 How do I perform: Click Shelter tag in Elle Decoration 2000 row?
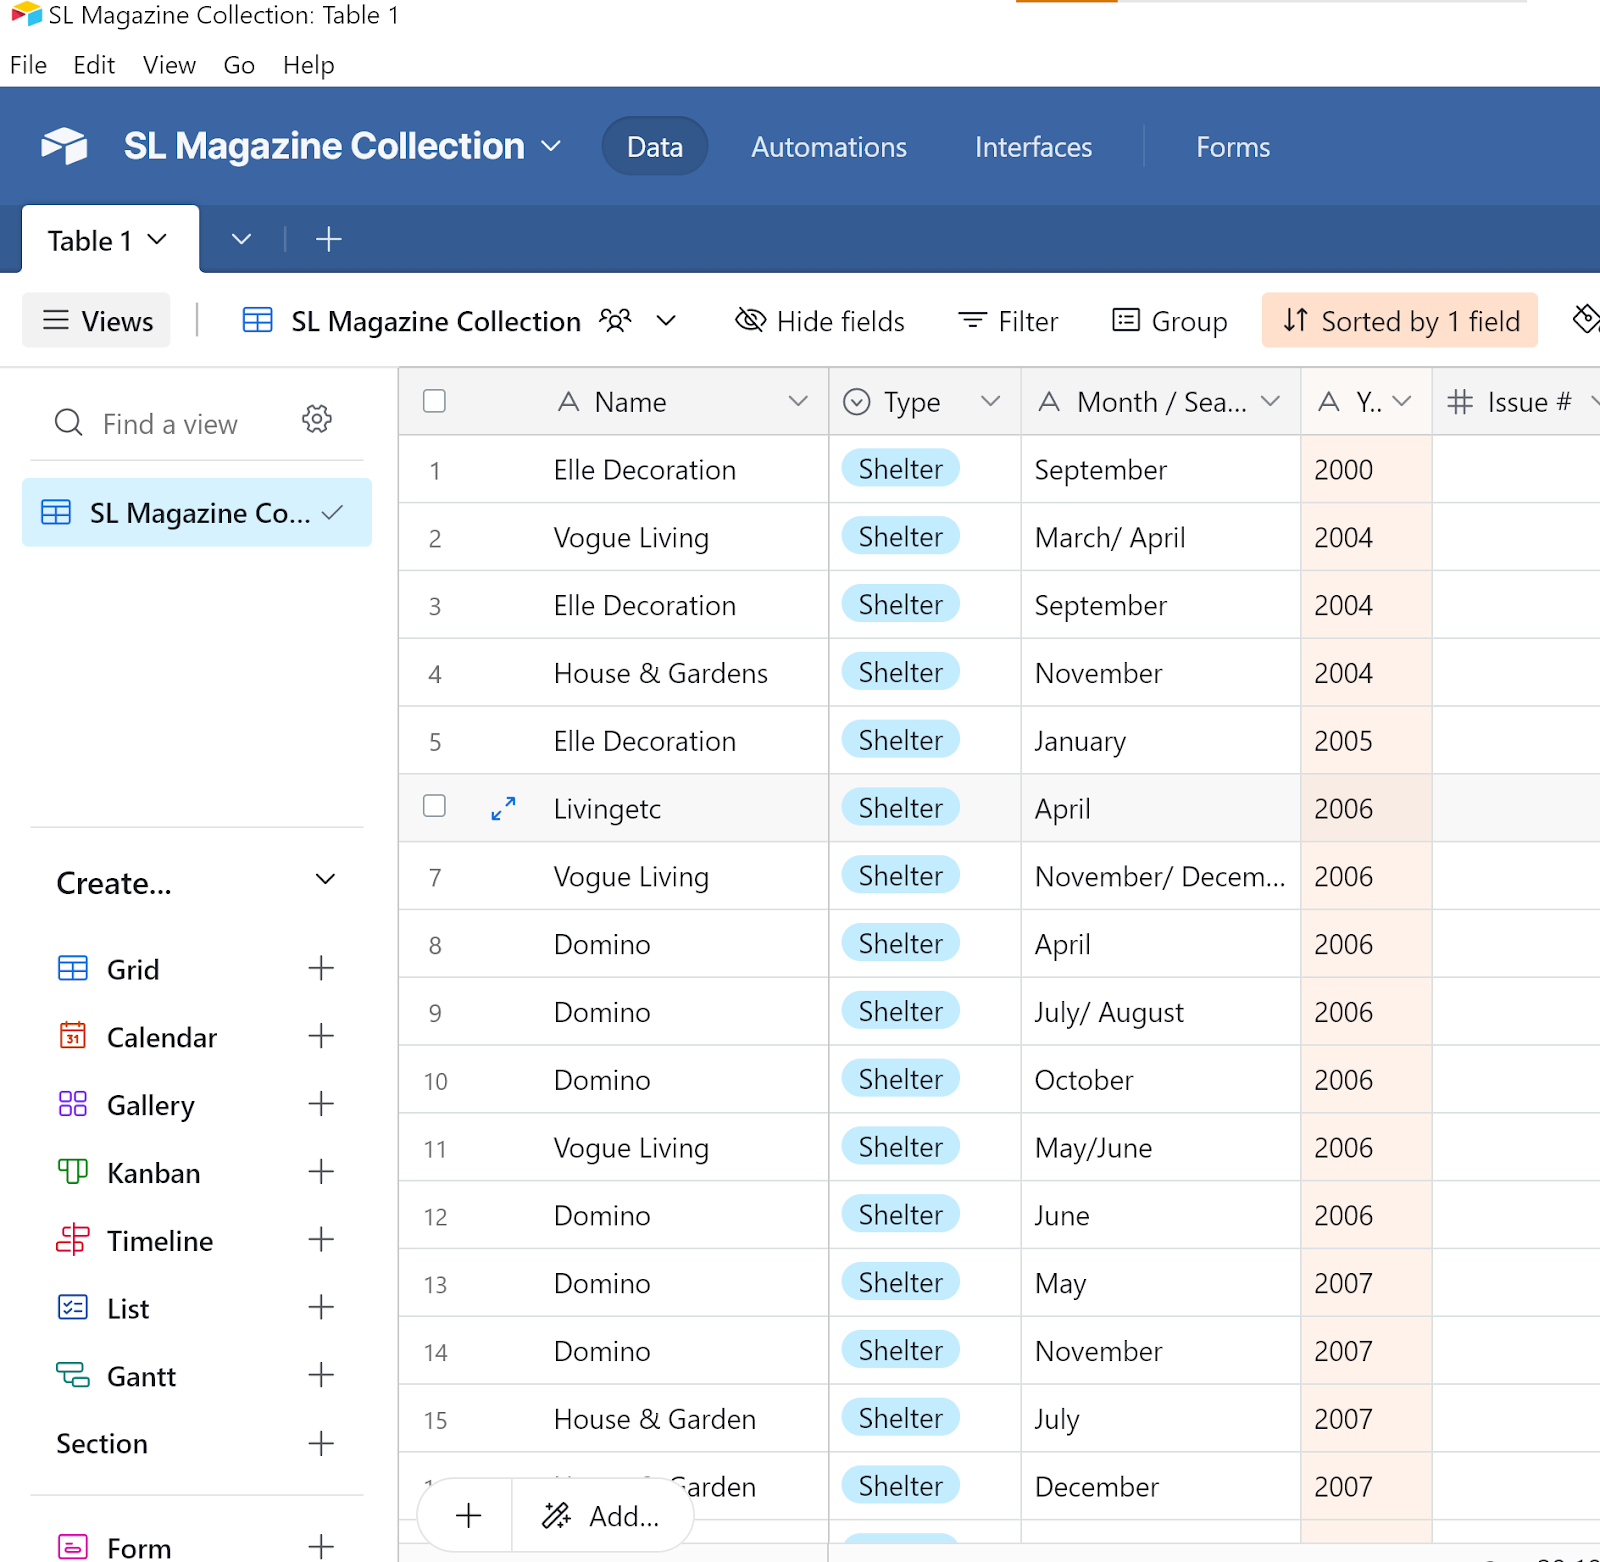(x=900, y=468)
